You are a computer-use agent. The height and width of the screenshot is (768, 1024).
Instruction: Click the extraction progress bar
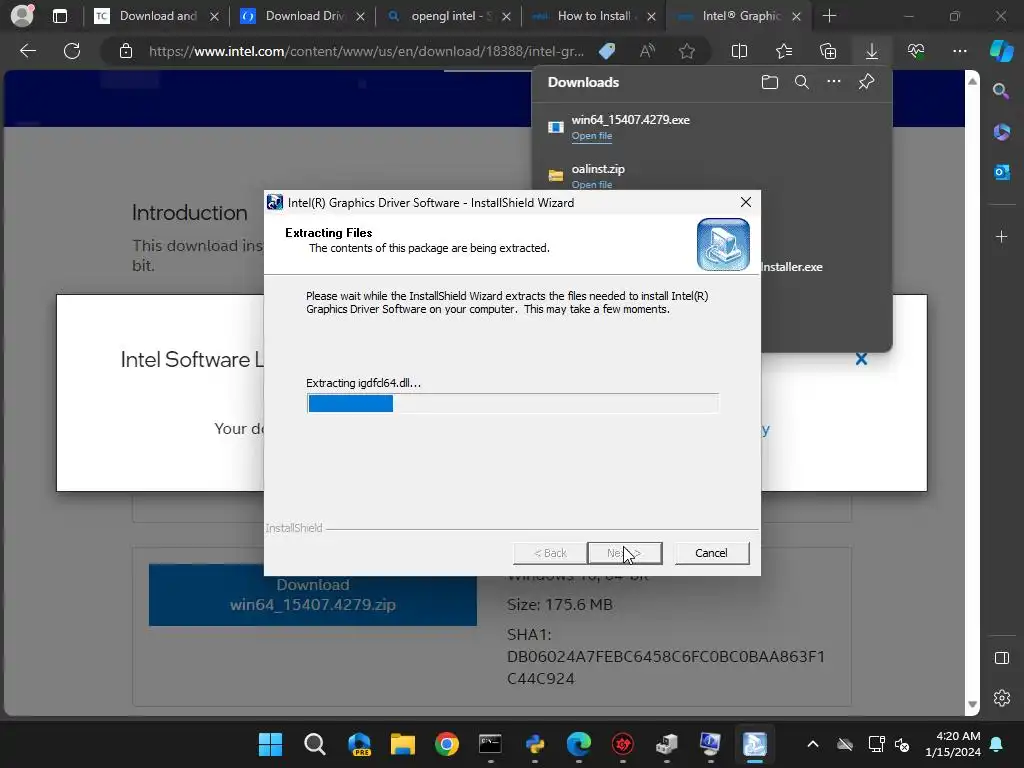(513, 404)
